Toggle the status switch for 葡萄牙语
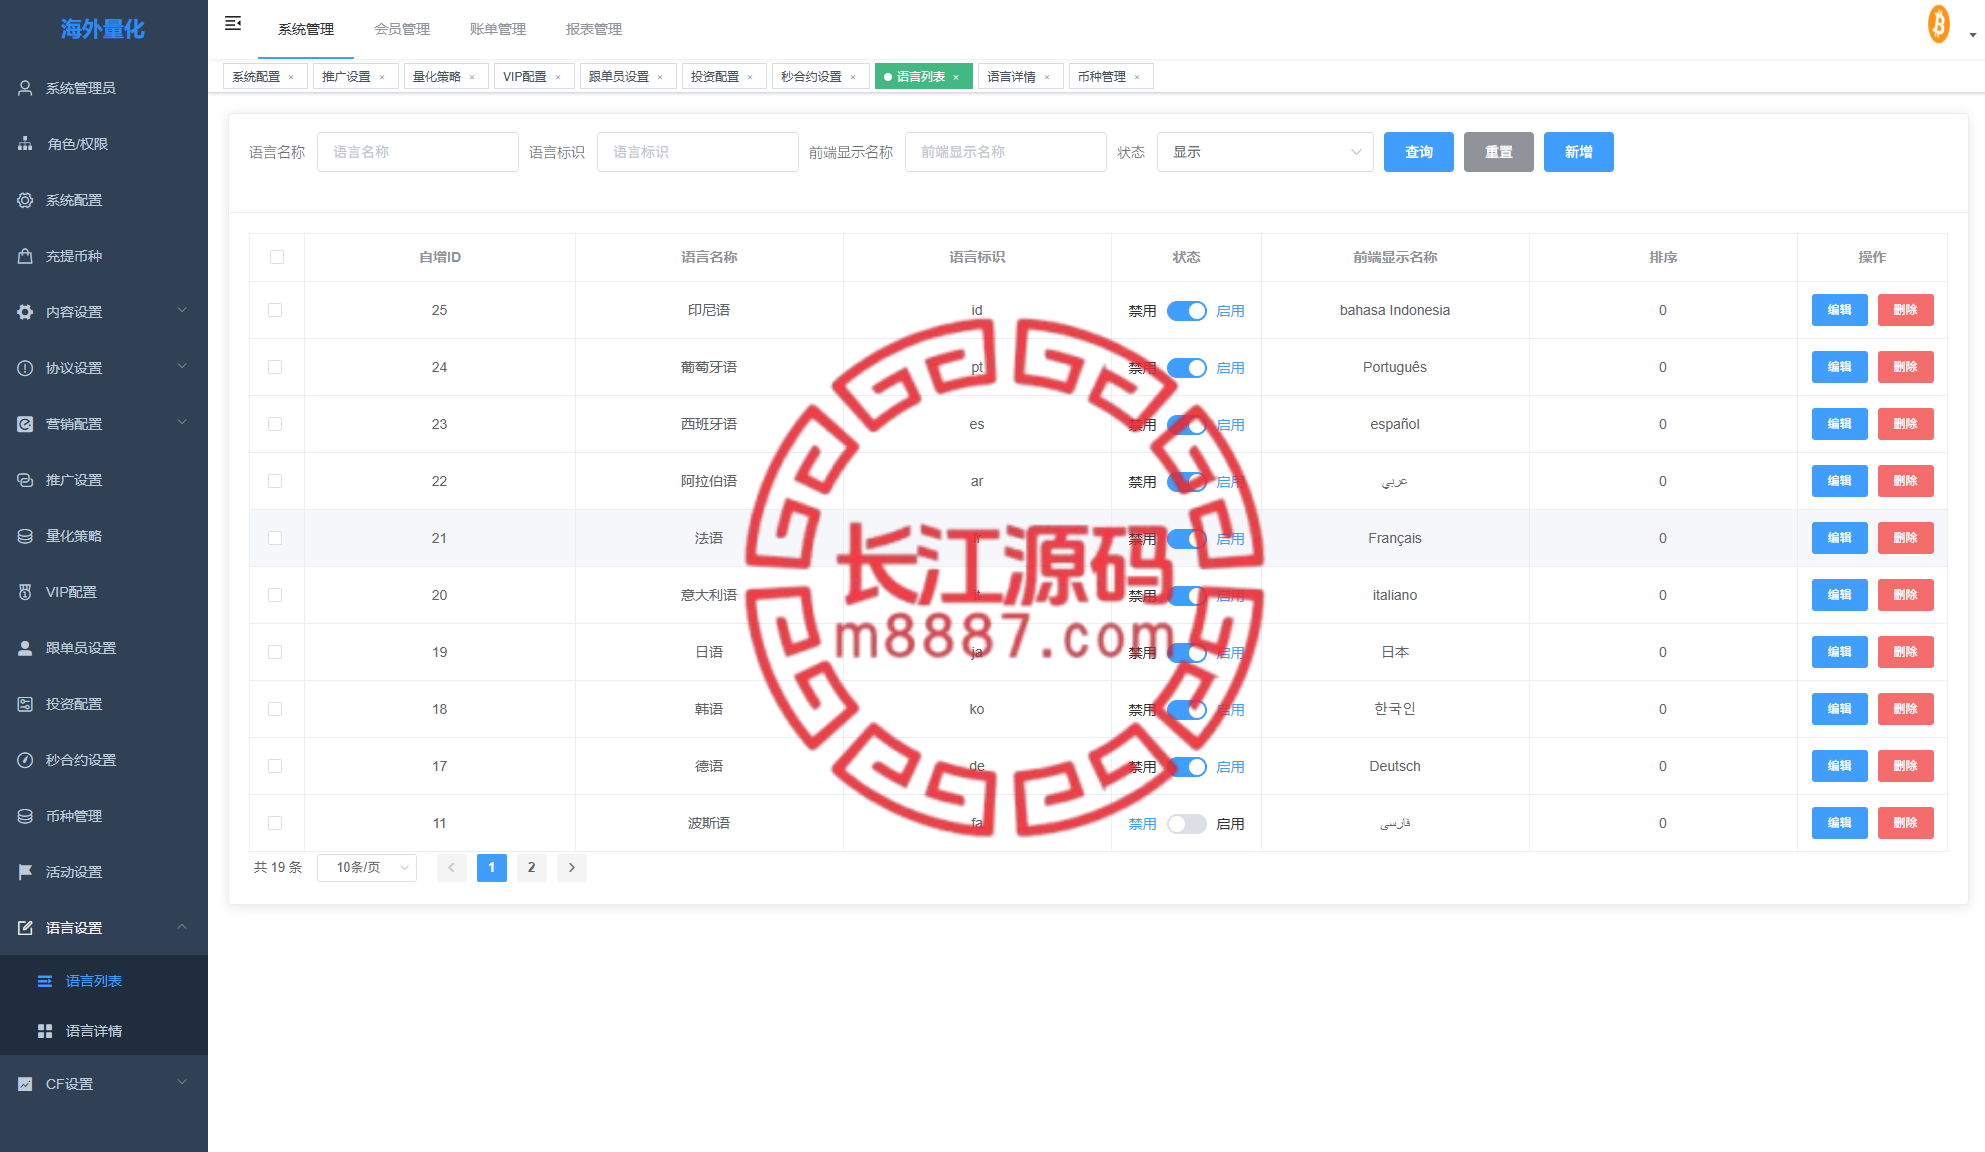This screenshot has width=1985, height=1152. pyautogui.click(x=1187, y=368)
